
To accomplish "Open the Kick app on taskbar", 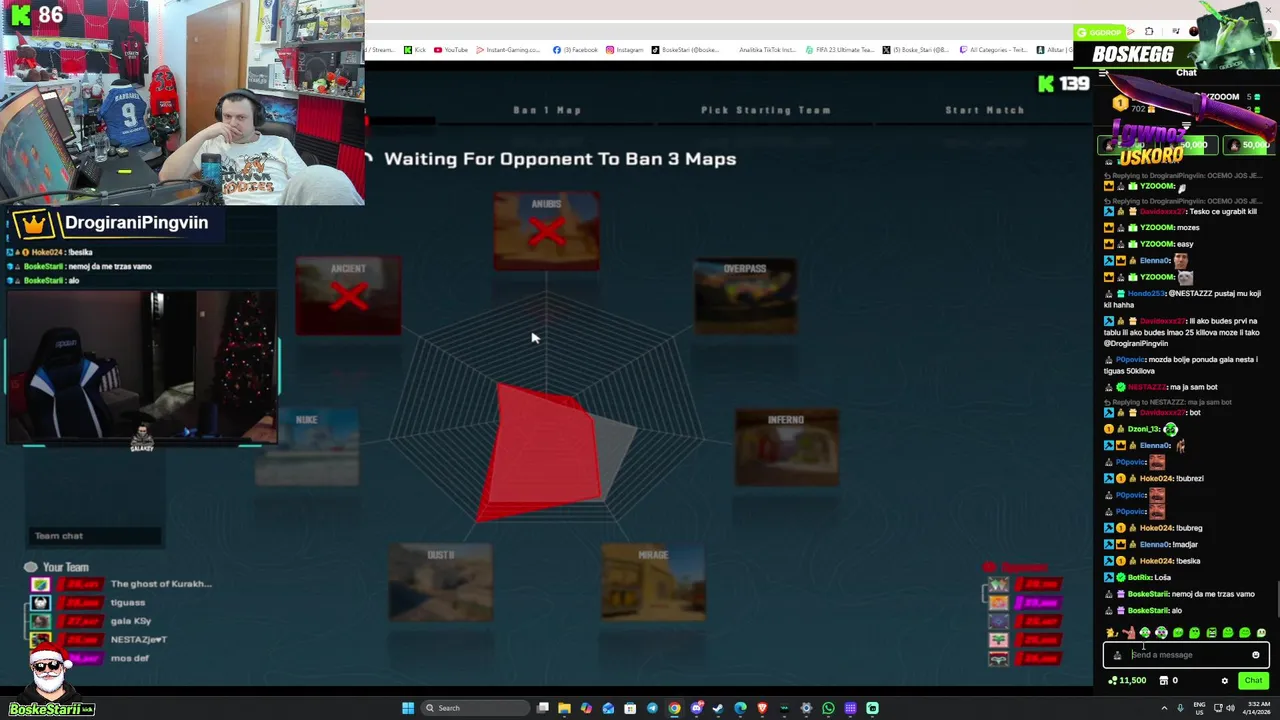I will tap(873, 708).
